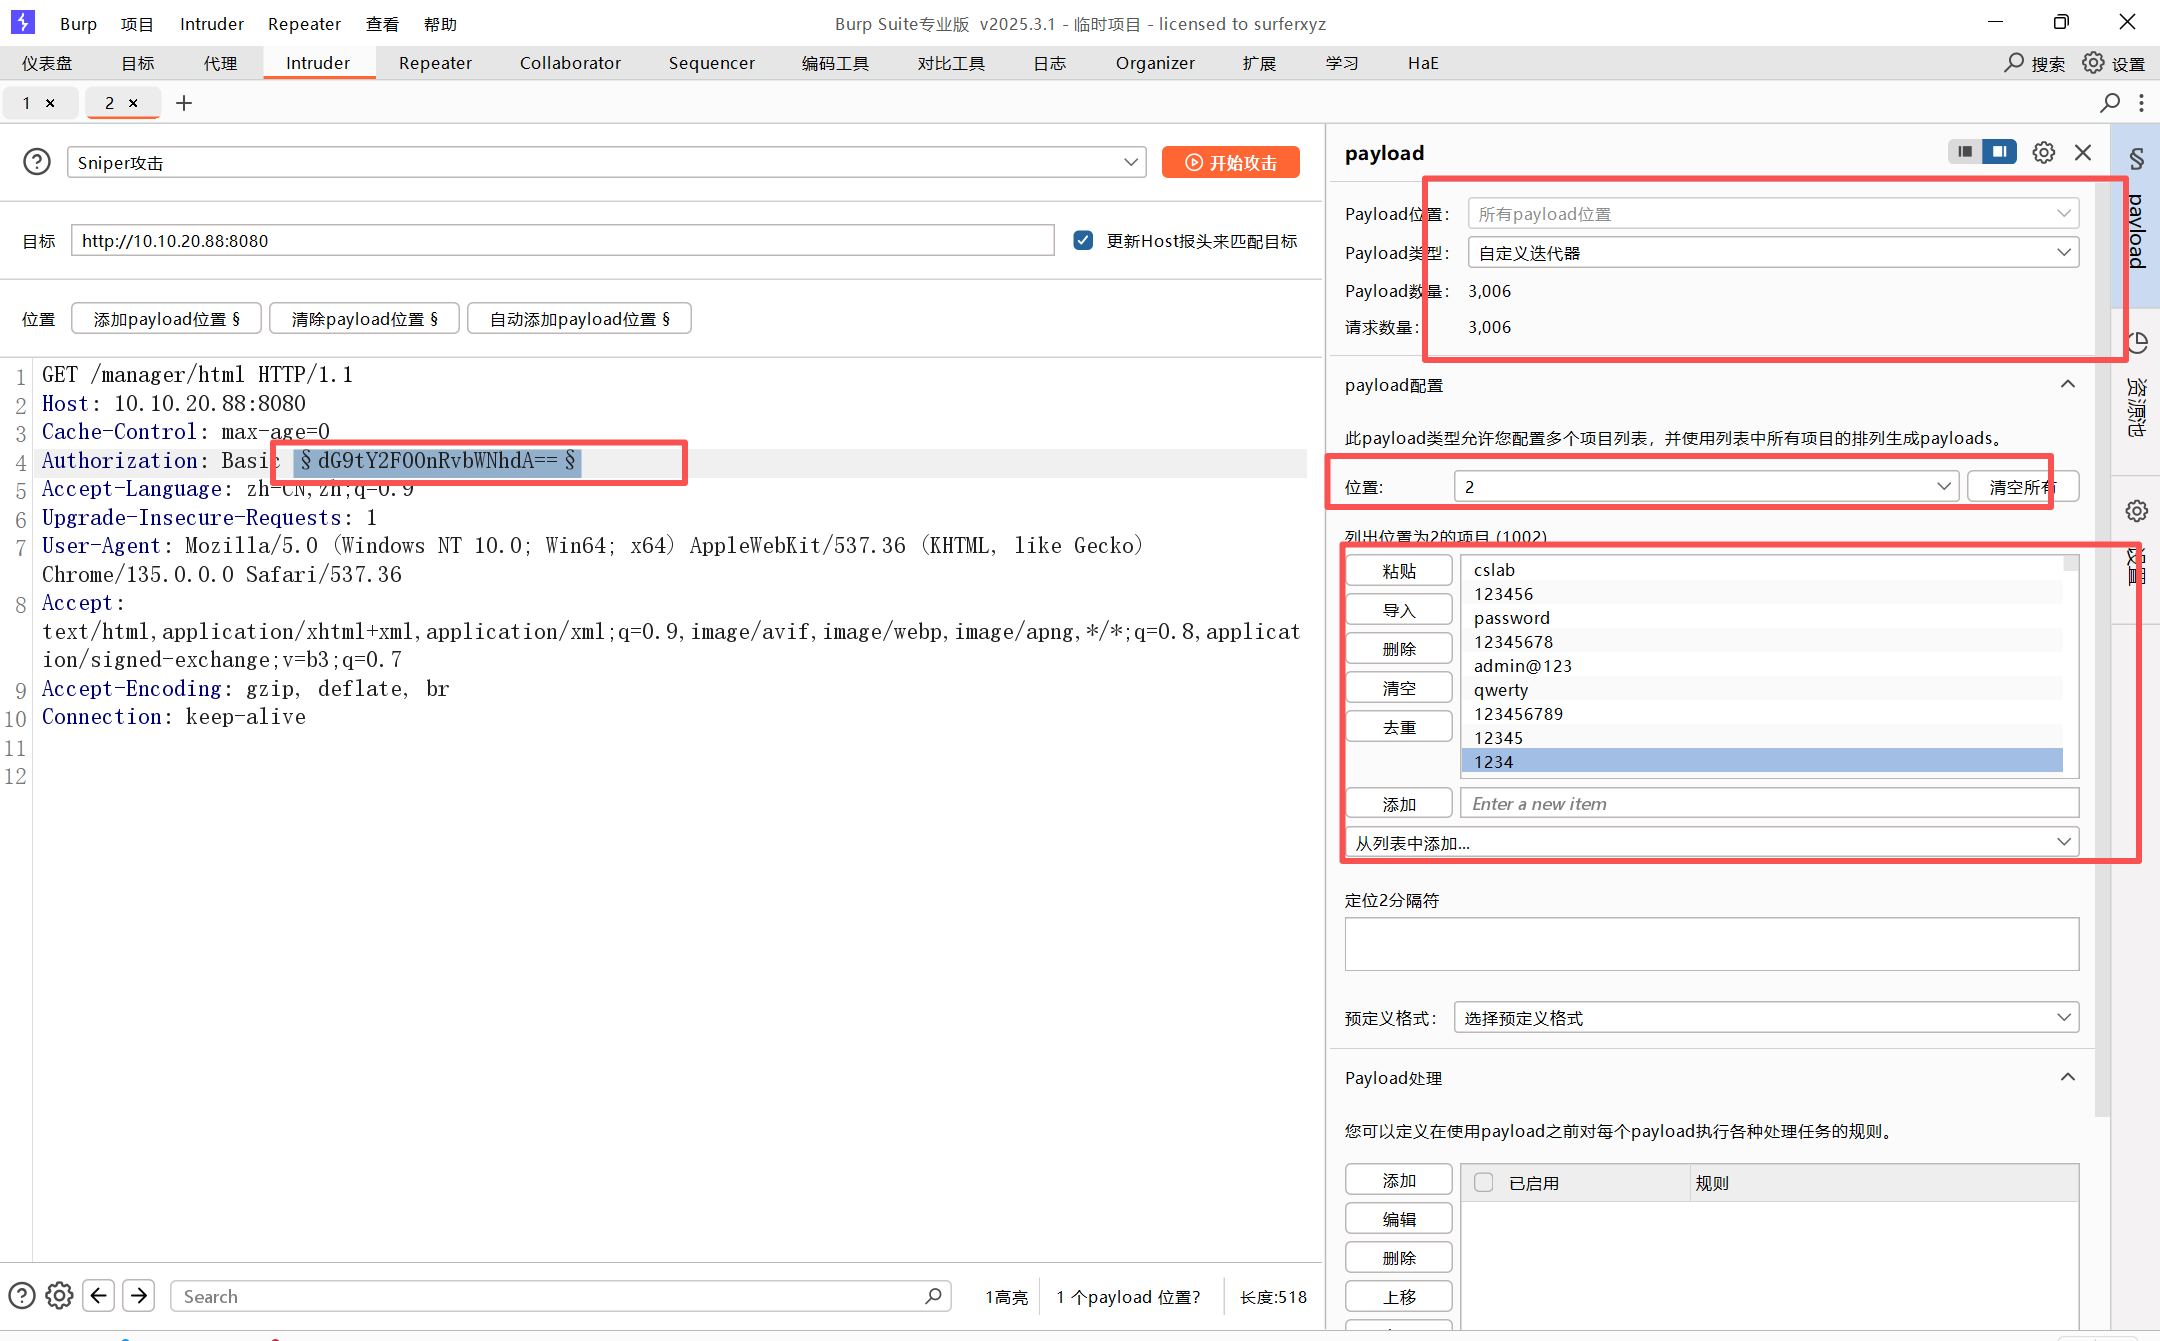Click 去重 to deduplicate list

tap(1398, 727)
